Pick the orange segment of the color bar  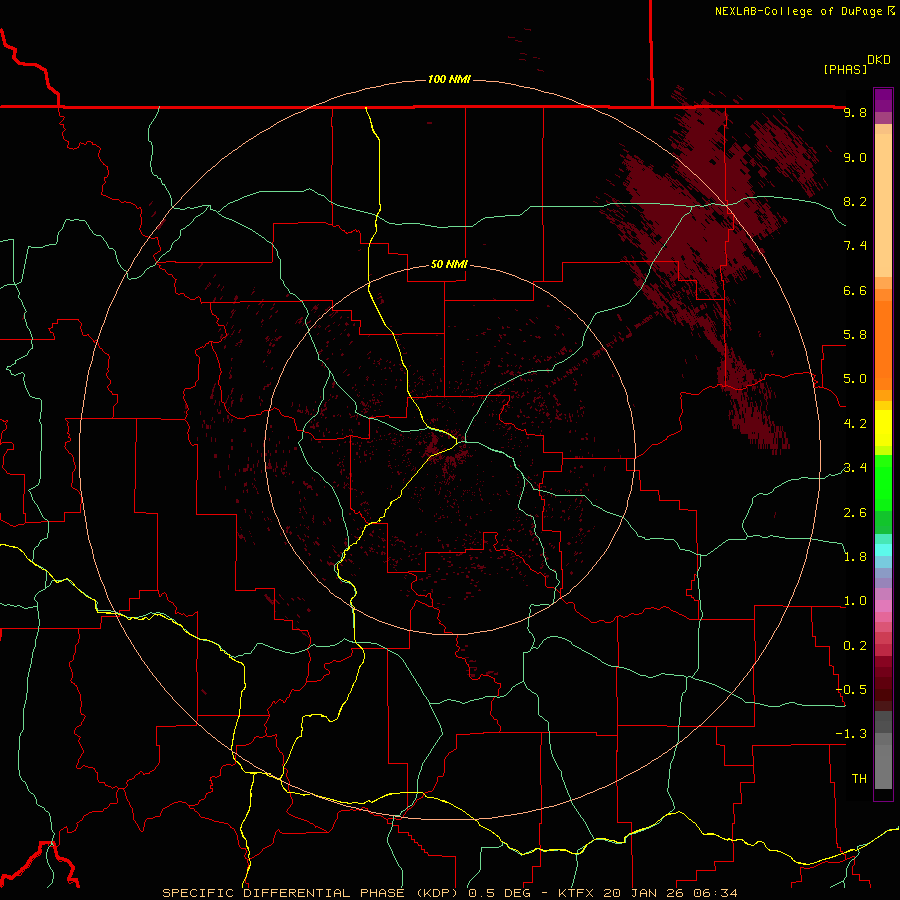point(883,344)
